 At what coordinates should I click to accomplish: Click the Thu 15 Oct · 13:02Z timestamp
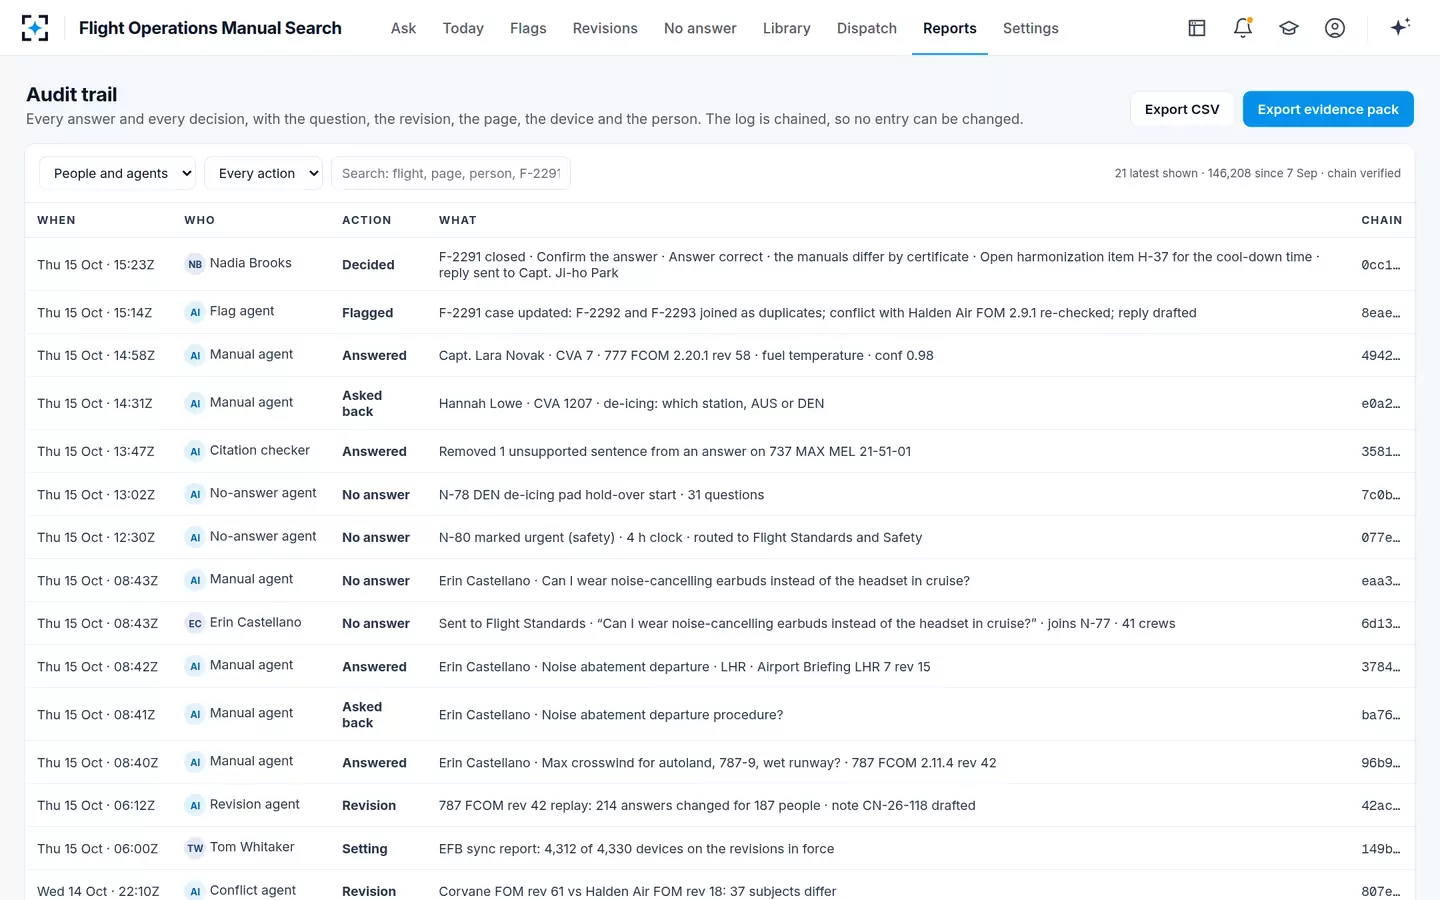(96, 495)
